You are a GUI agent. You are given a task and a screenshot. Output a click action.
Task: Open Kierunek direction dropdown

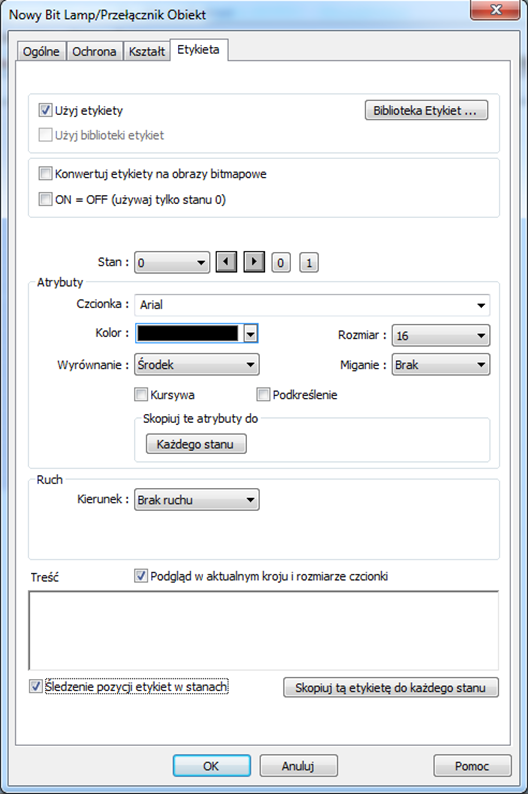tap(197, 500)
